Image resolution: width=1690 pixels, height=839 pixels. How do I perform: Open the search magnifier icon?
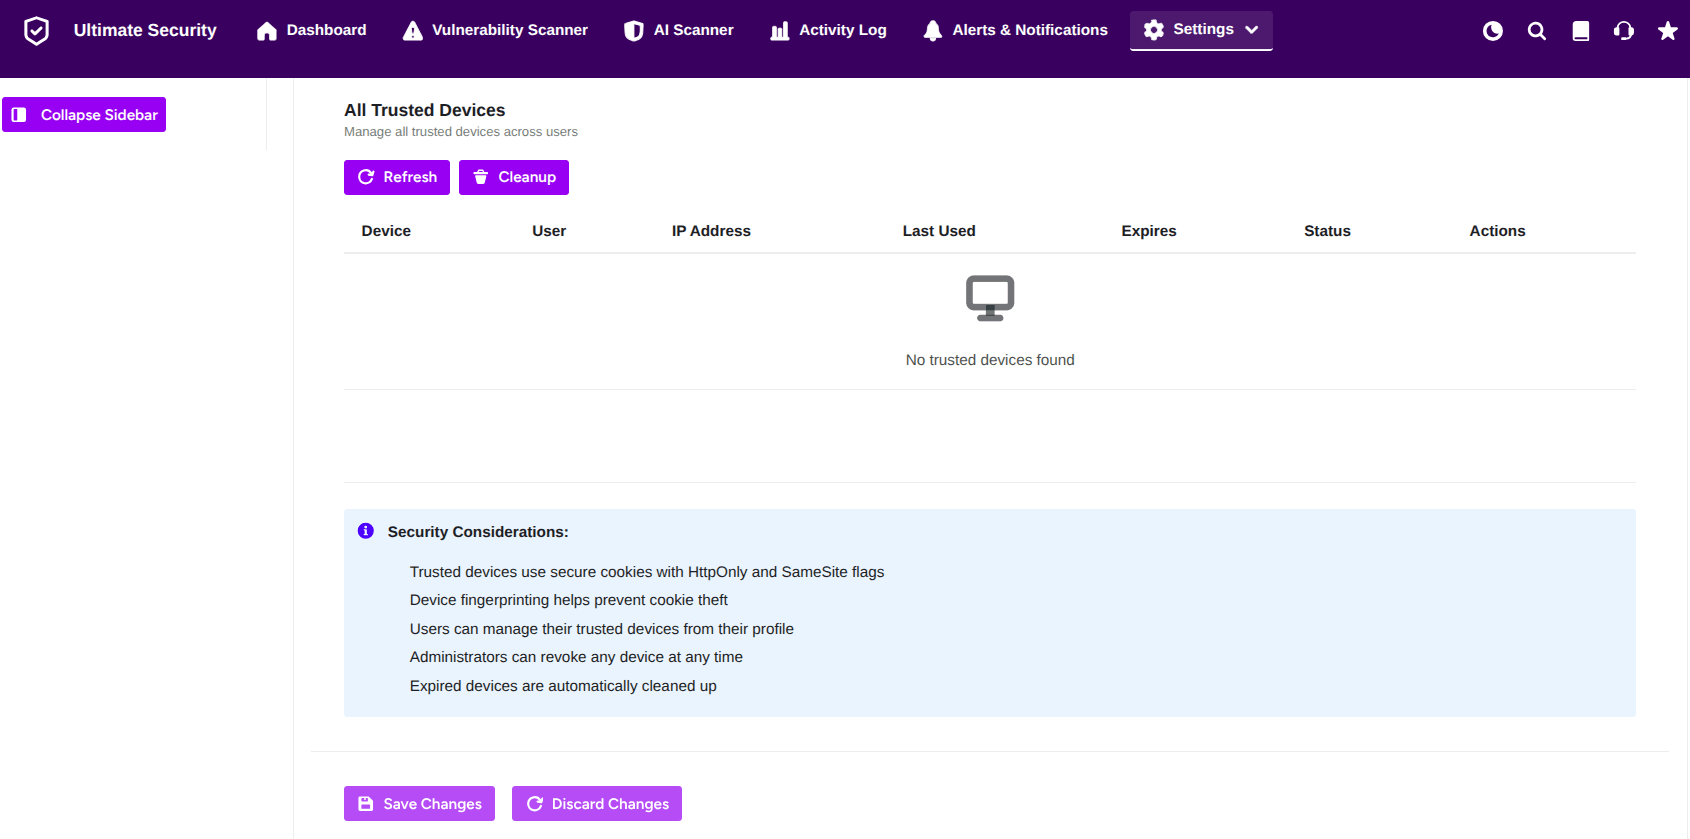coord(1537,31)
